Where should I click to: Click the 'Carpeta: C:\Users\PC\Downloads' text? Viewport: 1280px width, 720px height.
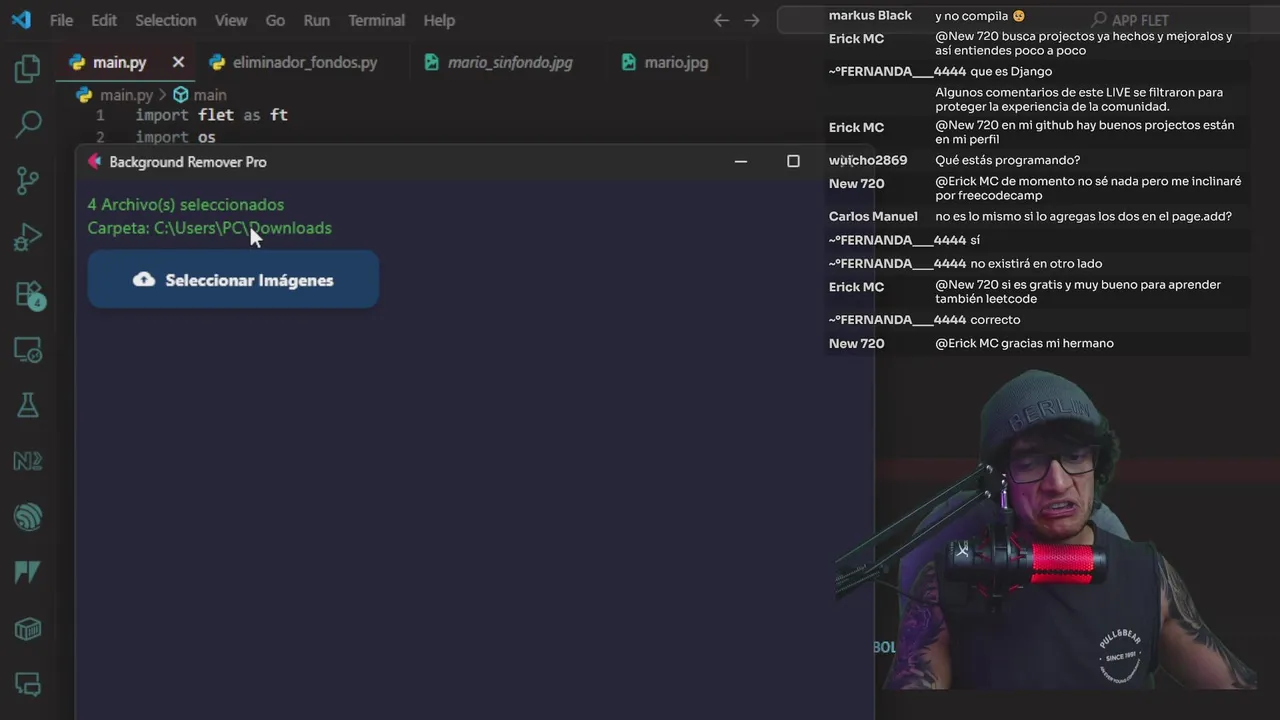click(x=210, y=228)
